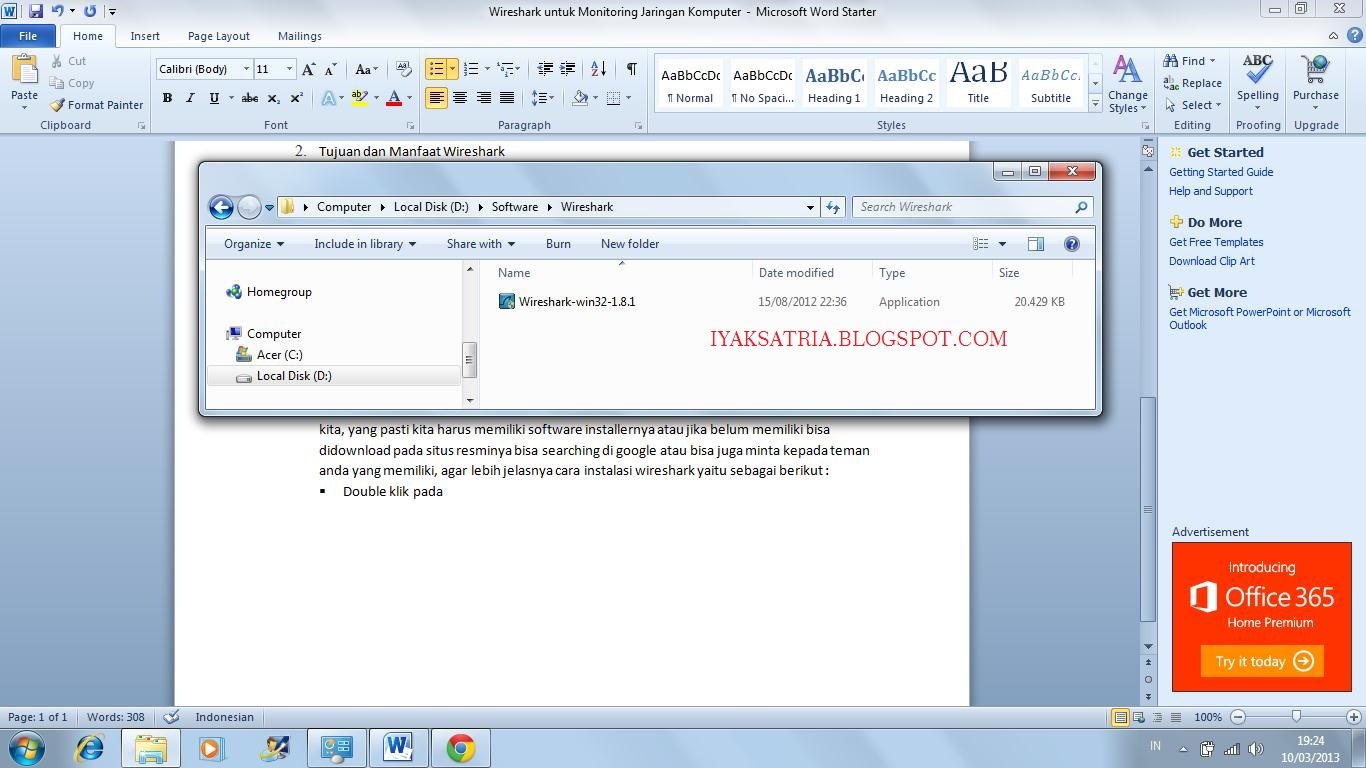Viewport: 1366px width, 768px height.
Task: Click Replace in Editing group
Action: point(1192,83)
